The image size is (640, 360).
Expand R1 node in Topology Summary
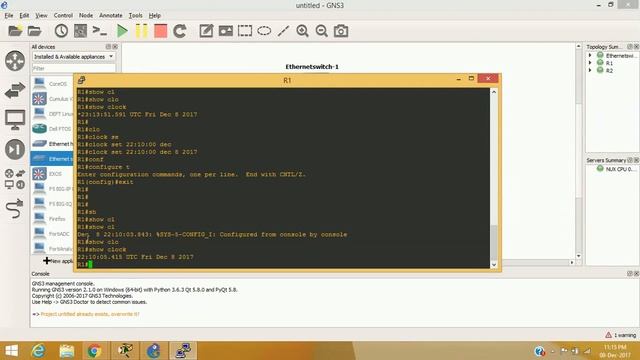[590, 63]
